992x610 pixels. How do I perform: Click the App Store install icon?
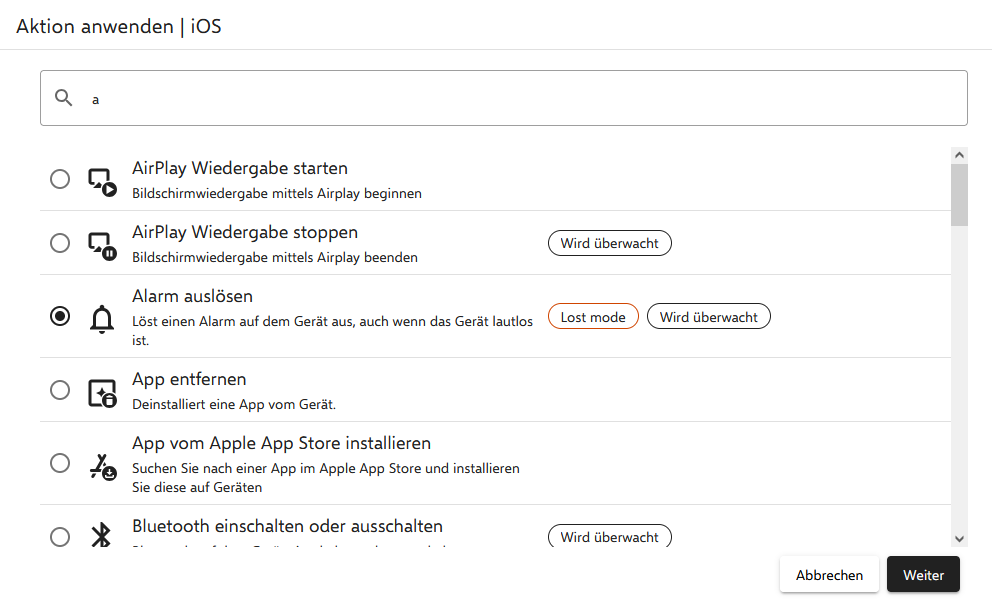tap(102, 465)
